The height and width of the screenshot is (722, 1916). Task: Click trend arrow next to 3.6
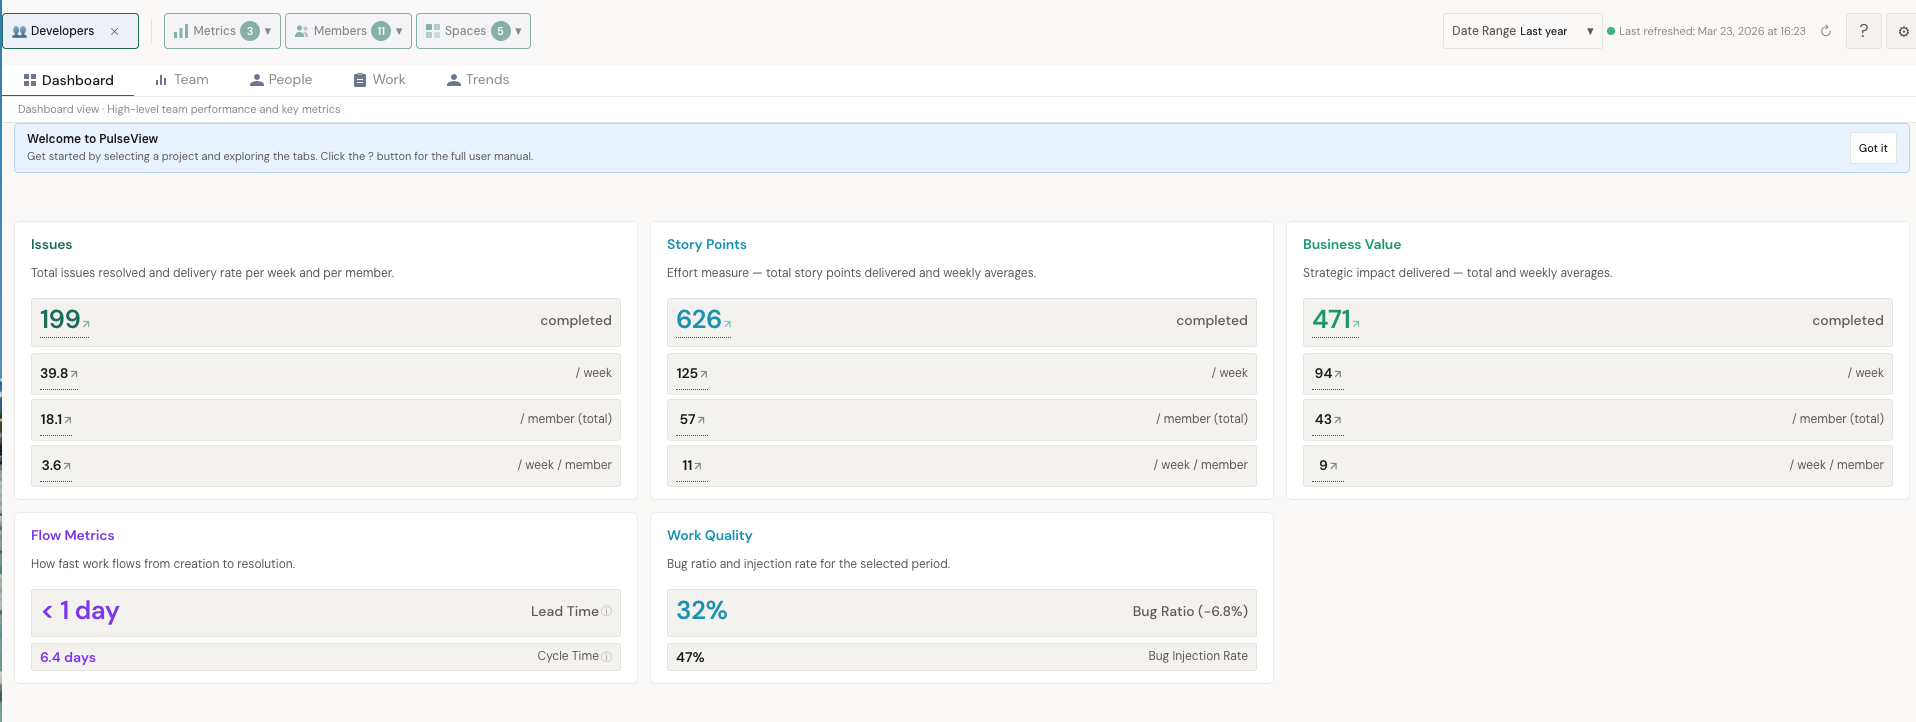(67, 467)
